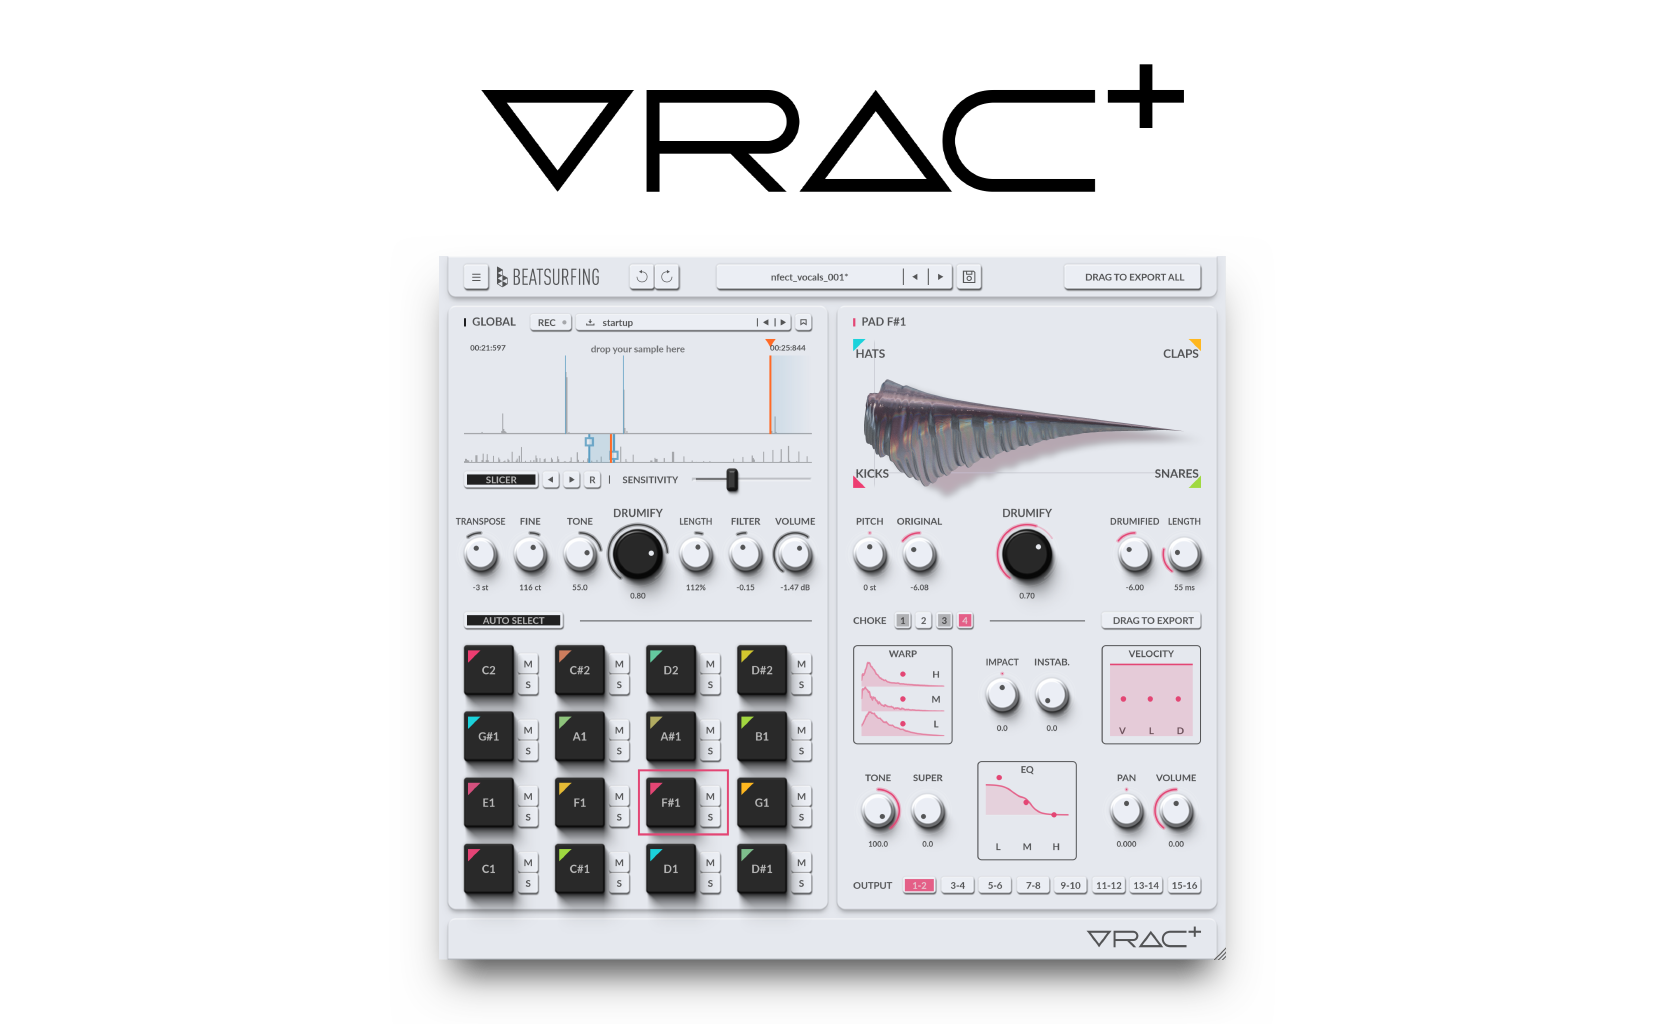Click the global DRUMIFY large knob

click(638, 554)
